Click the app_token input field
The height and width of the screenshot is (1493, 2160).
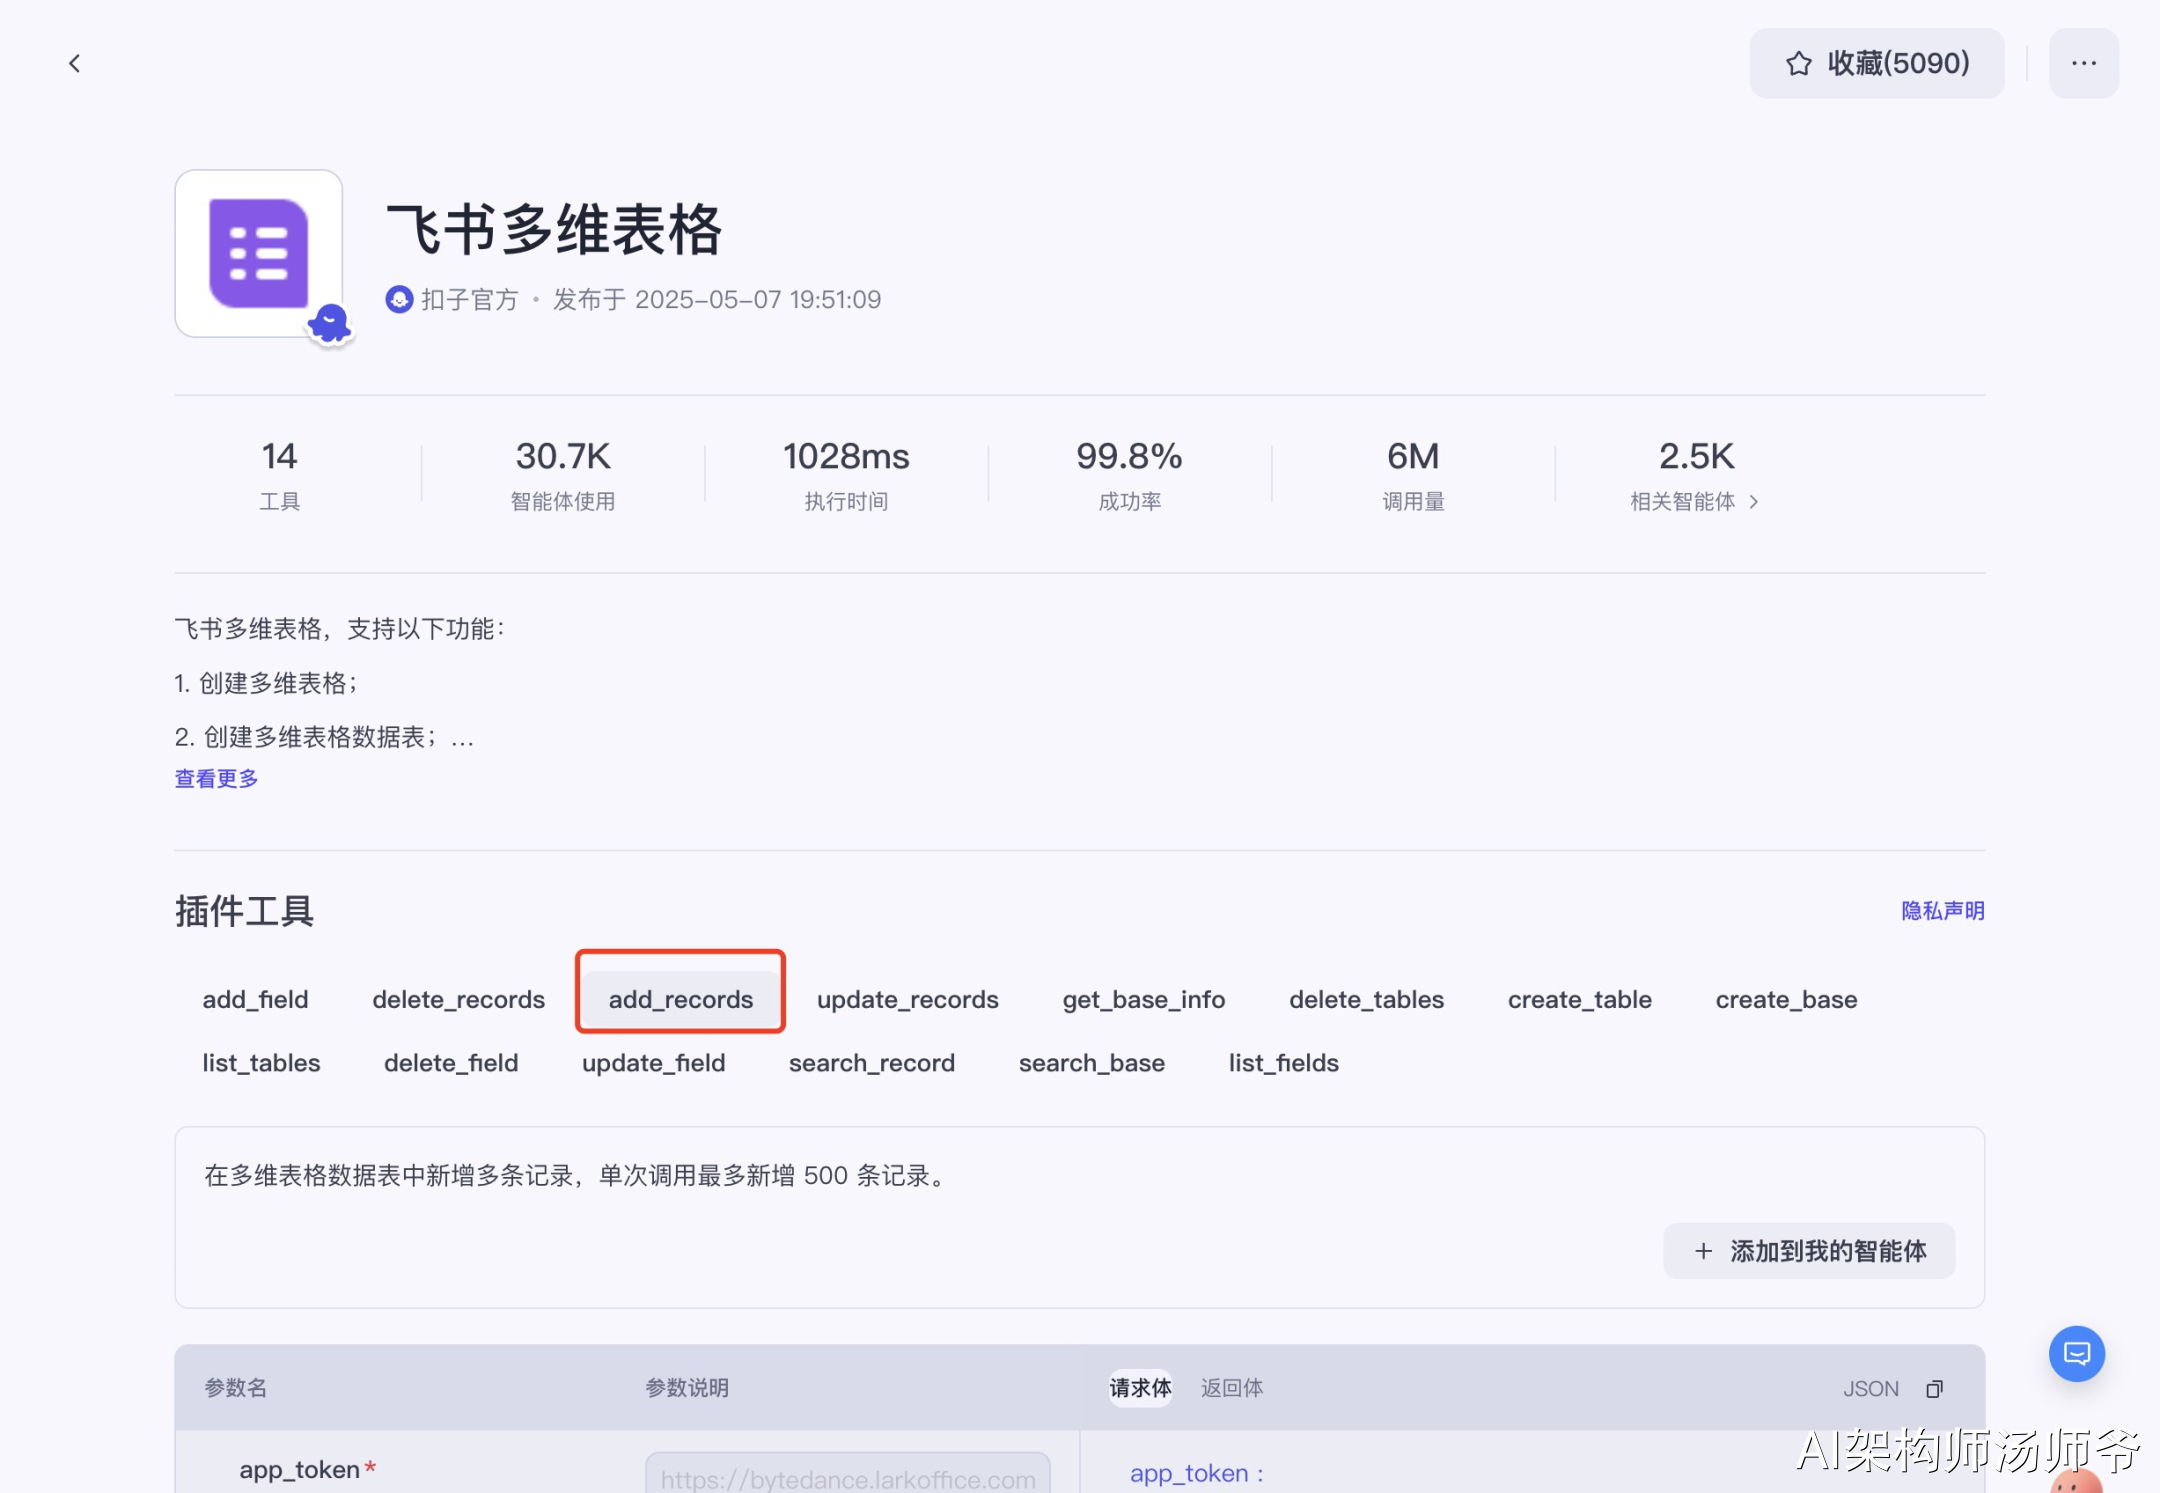click(847, 1476)
